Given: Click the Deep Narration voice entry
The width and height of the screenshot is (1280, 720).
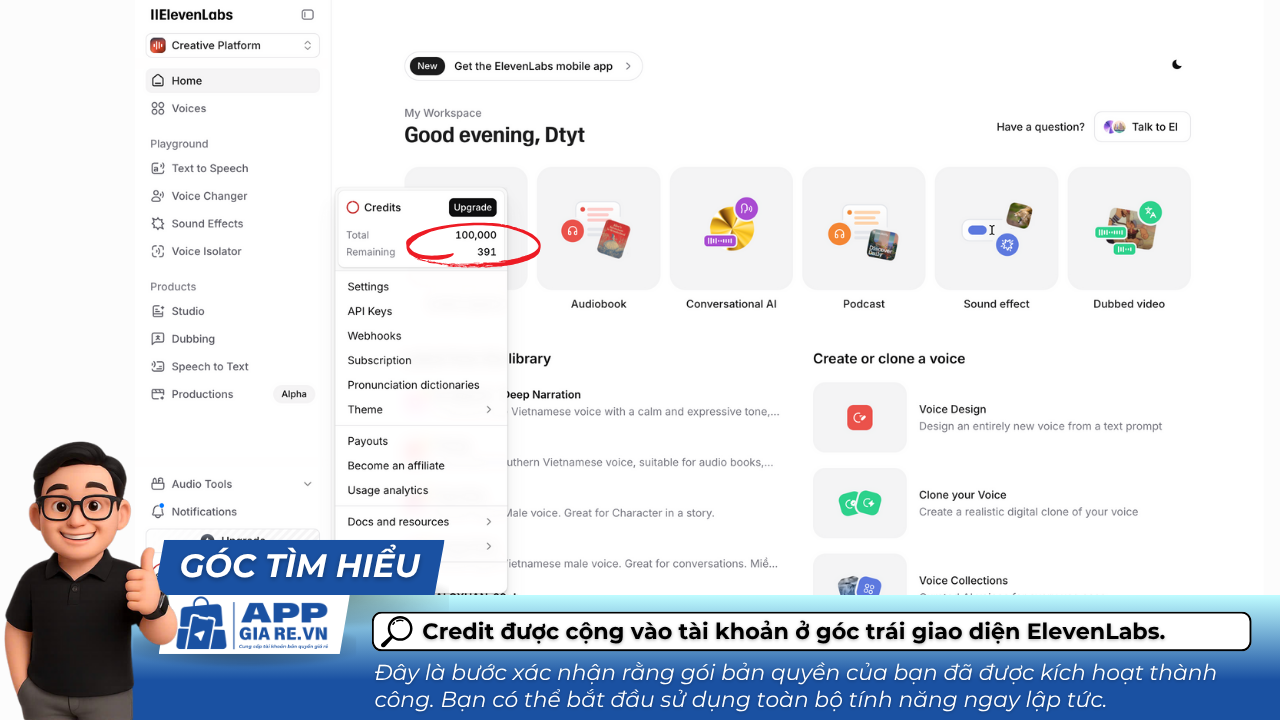Looking at the screenshot, I should [644, 403].
